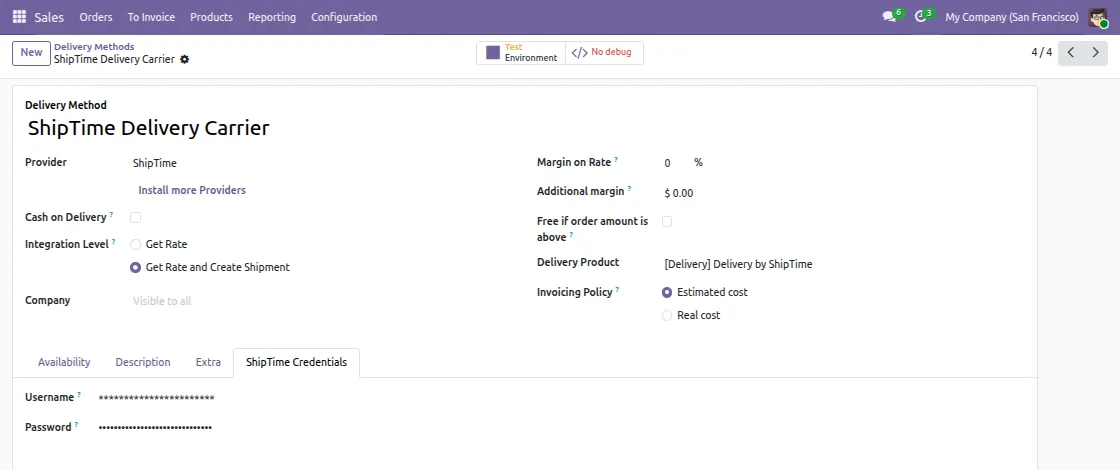Screen dimensions: 1120x470
Task: Open the Reporting menu
Action: [272, 17]
